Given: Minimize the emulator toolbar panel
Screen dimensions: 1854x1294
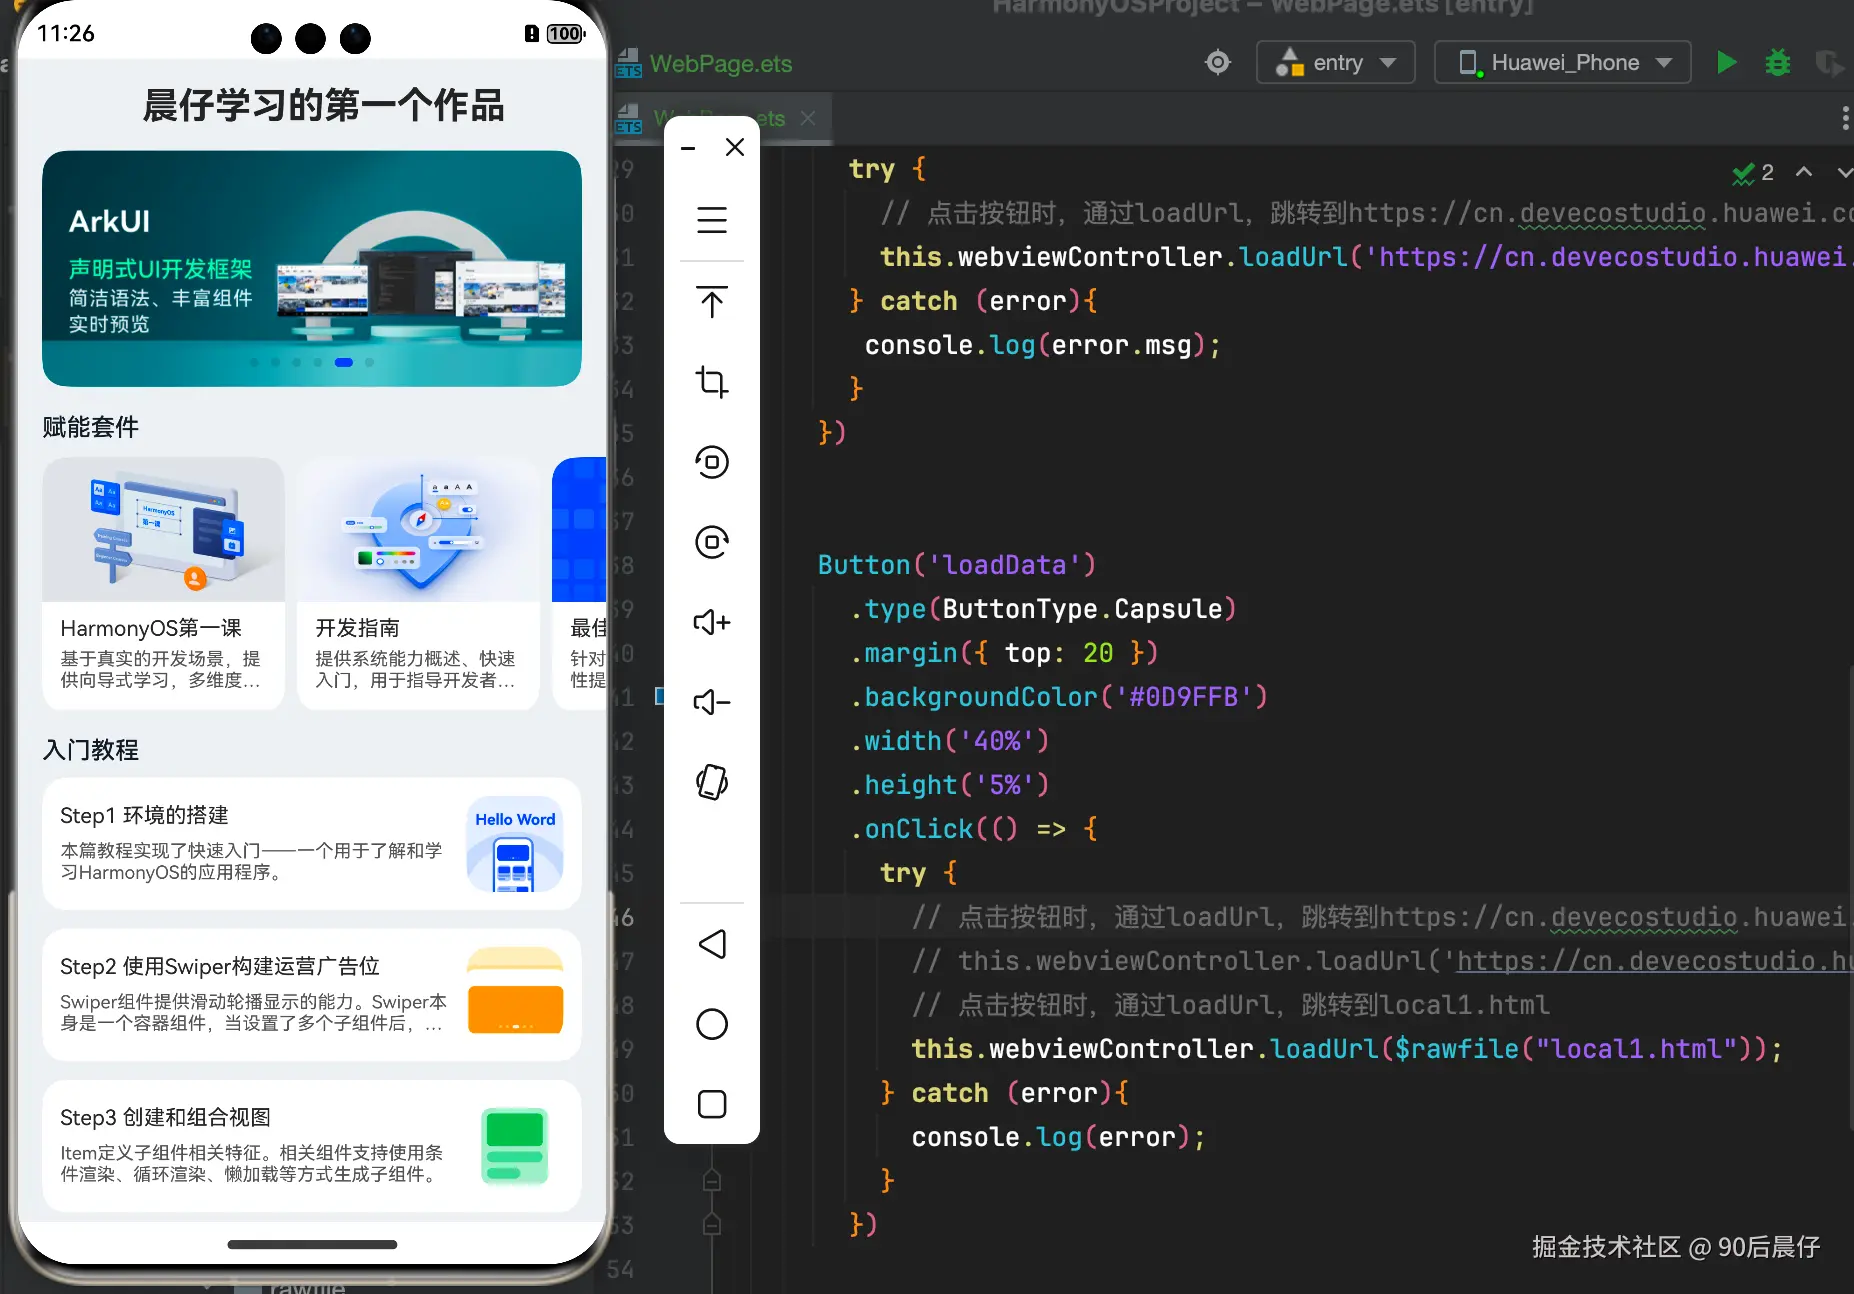Looking at the screenshot, I should coord(688,148).
